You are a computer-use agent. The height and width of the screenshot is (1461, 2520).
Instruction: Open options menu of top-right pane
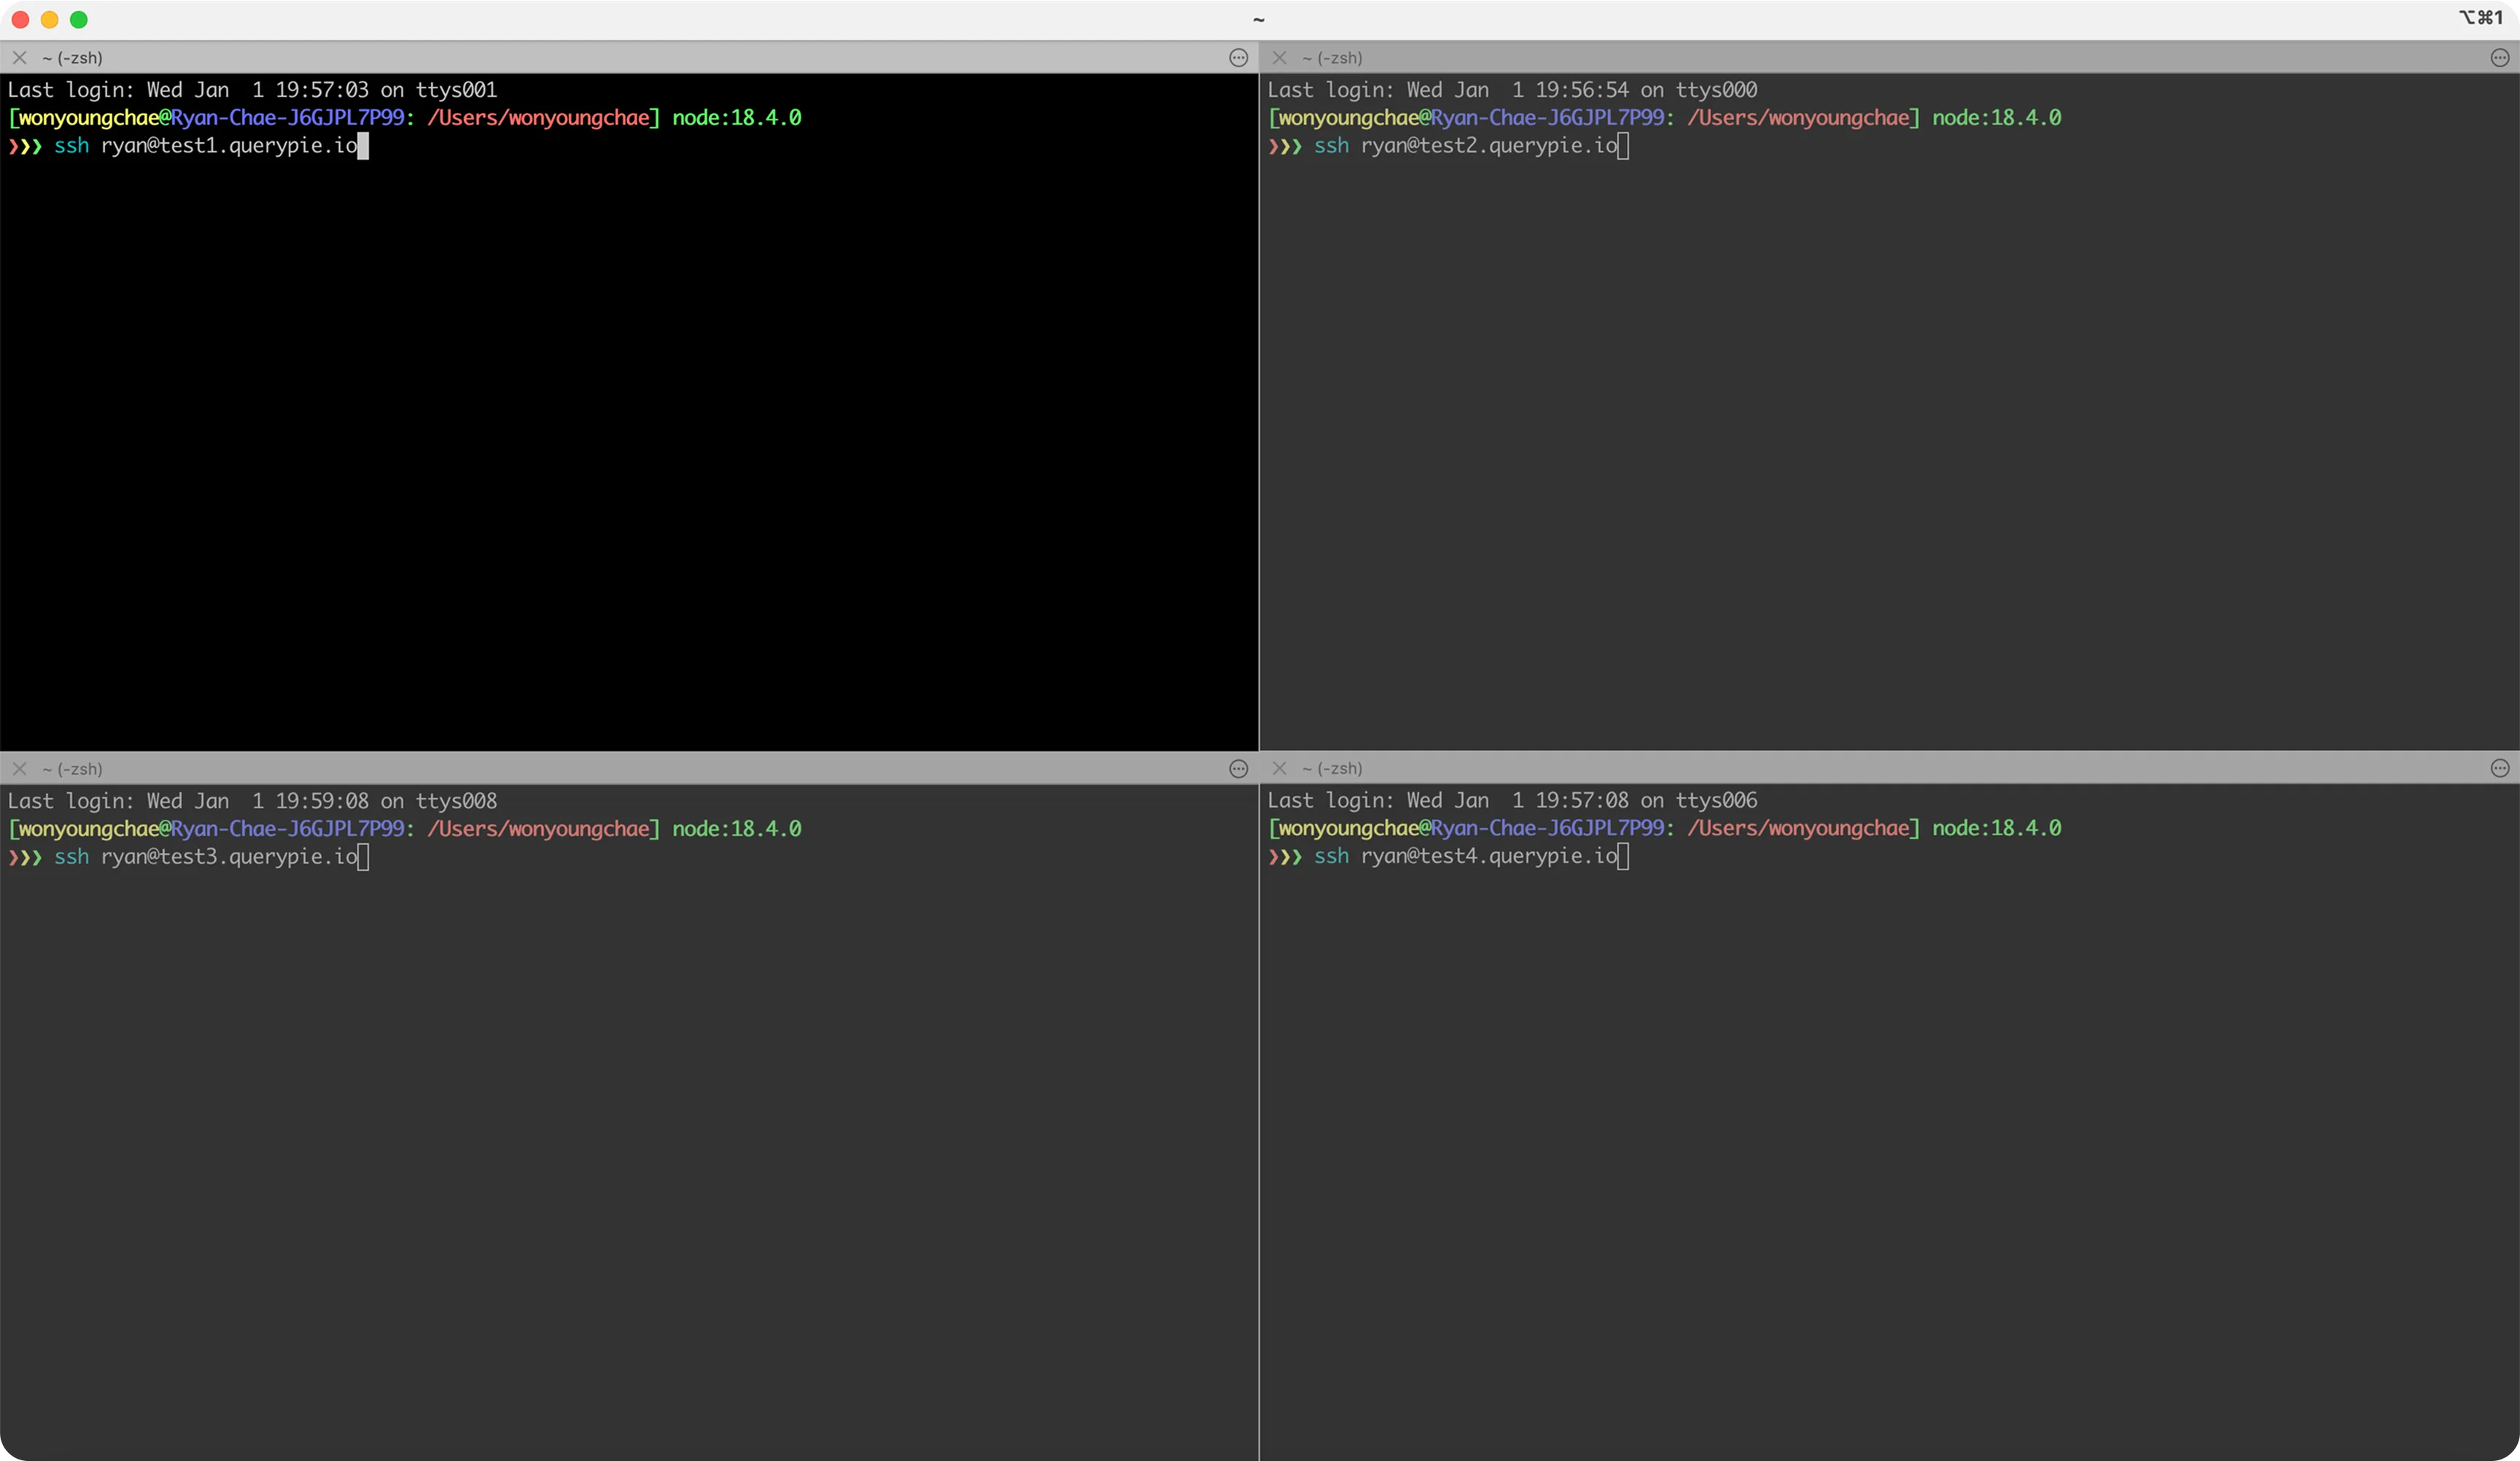[2499, 58]
